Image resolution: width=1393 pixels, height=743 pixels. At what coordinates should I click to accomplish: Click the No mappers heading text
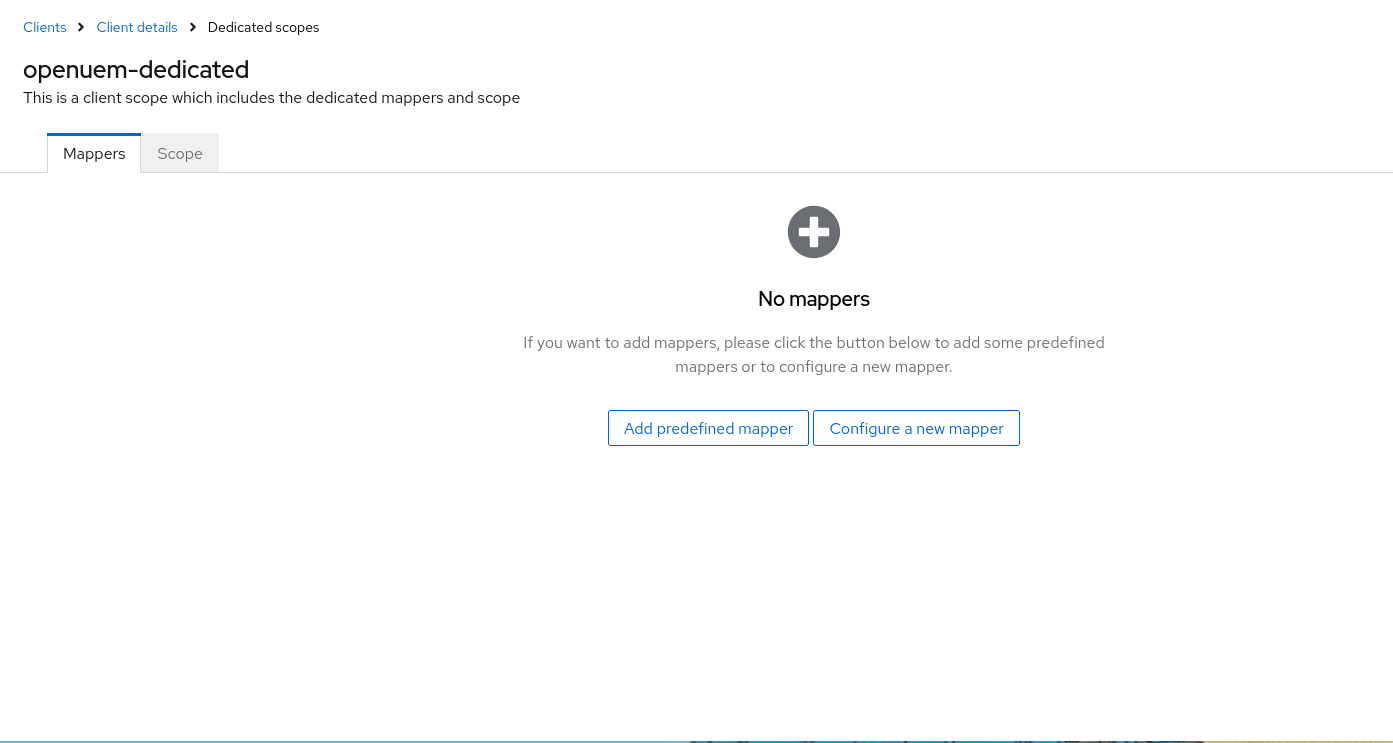(813, 298)
